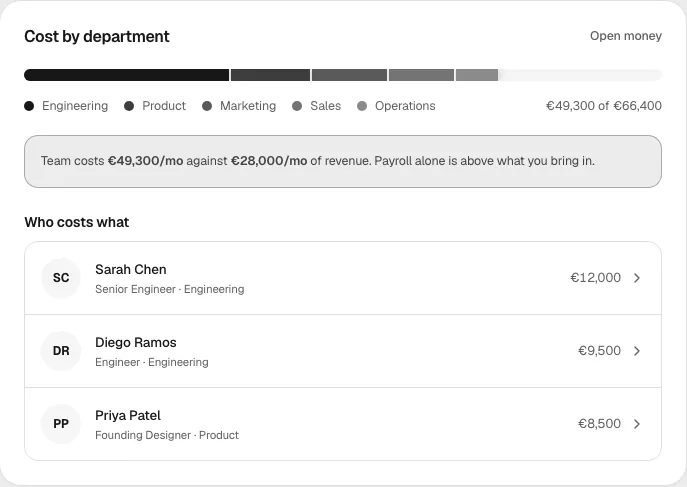Click the 'Who costs what' heading
Viewport: 687px width, 487px height.
click(77, 222)
